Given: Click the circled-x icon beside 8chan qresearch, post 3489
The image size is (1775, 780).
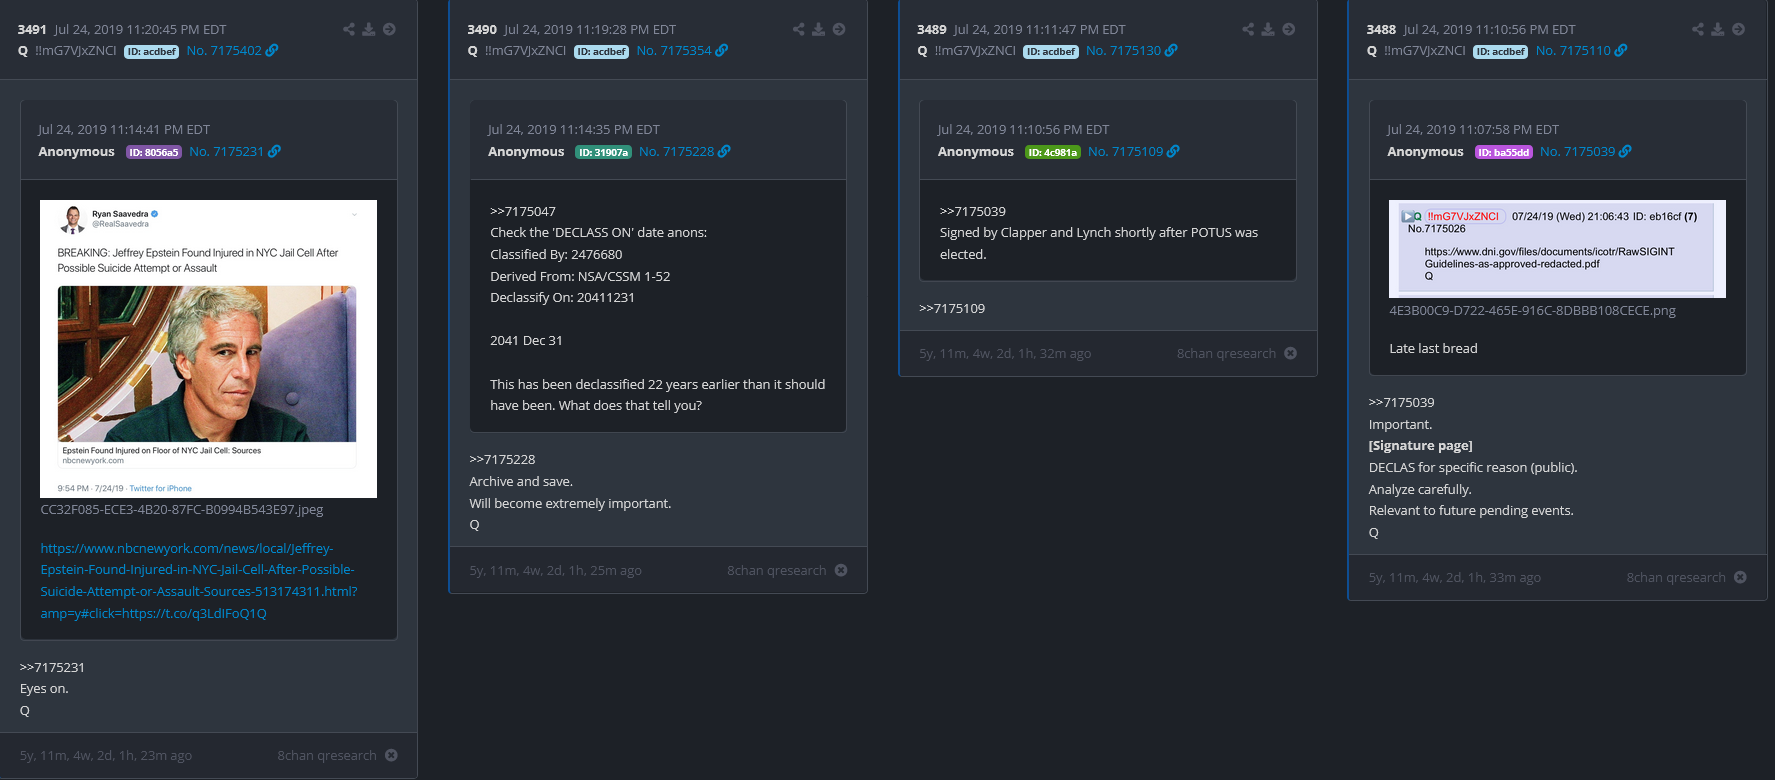Looking at the screenshot, I should 1290,353.
